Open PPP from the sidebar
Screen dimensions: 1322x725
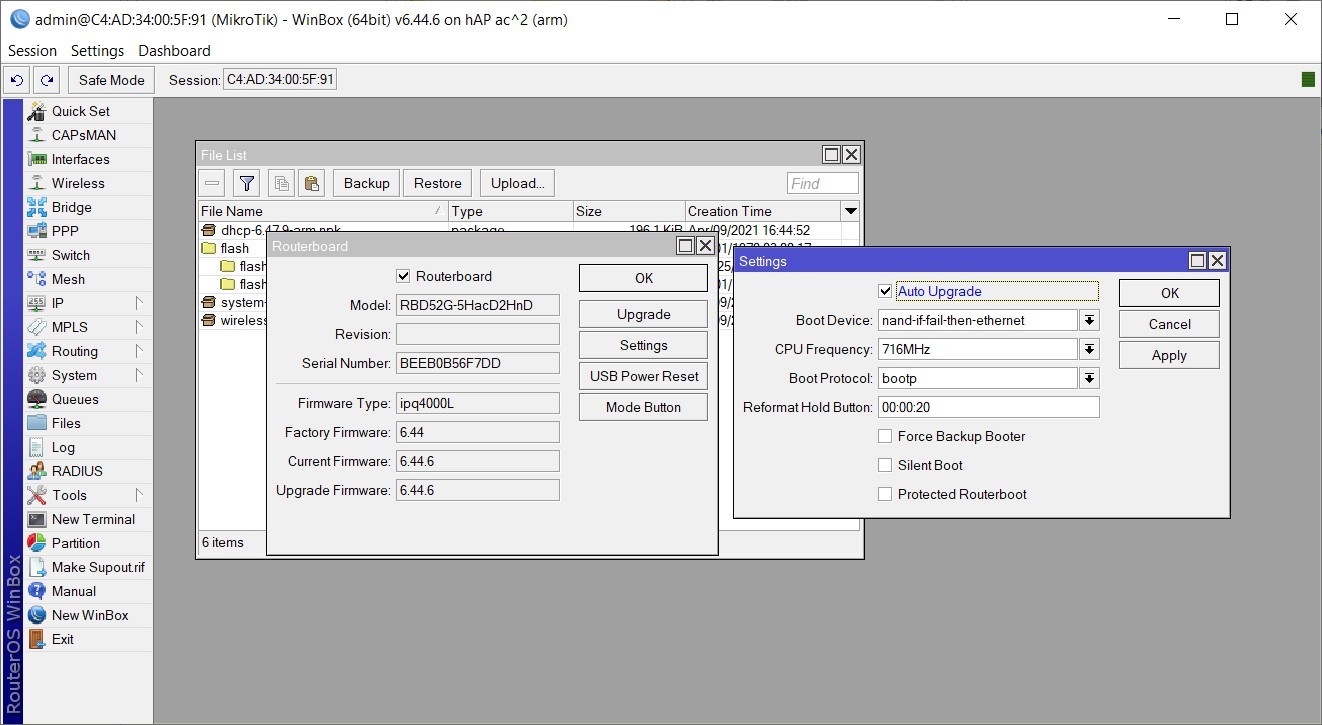click(88, 231)
